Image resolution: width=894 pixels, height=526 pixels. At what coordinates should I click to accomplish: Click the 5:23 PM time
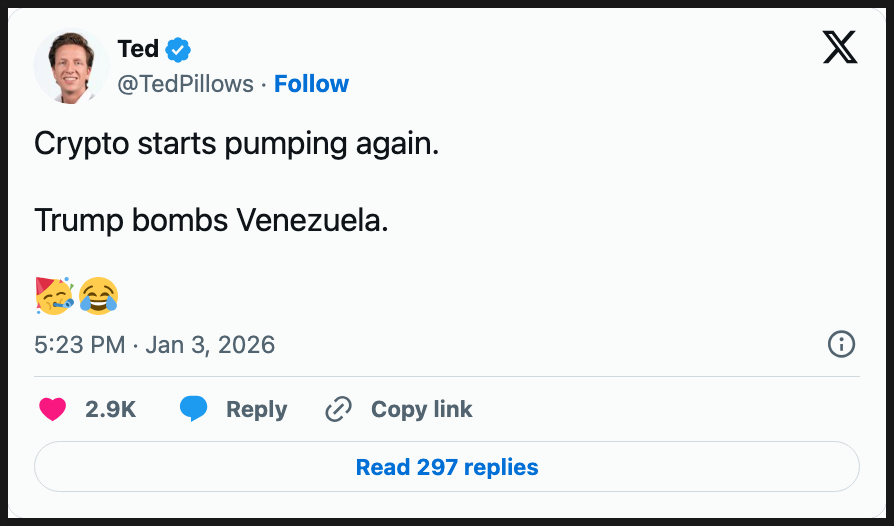point(80,345)
